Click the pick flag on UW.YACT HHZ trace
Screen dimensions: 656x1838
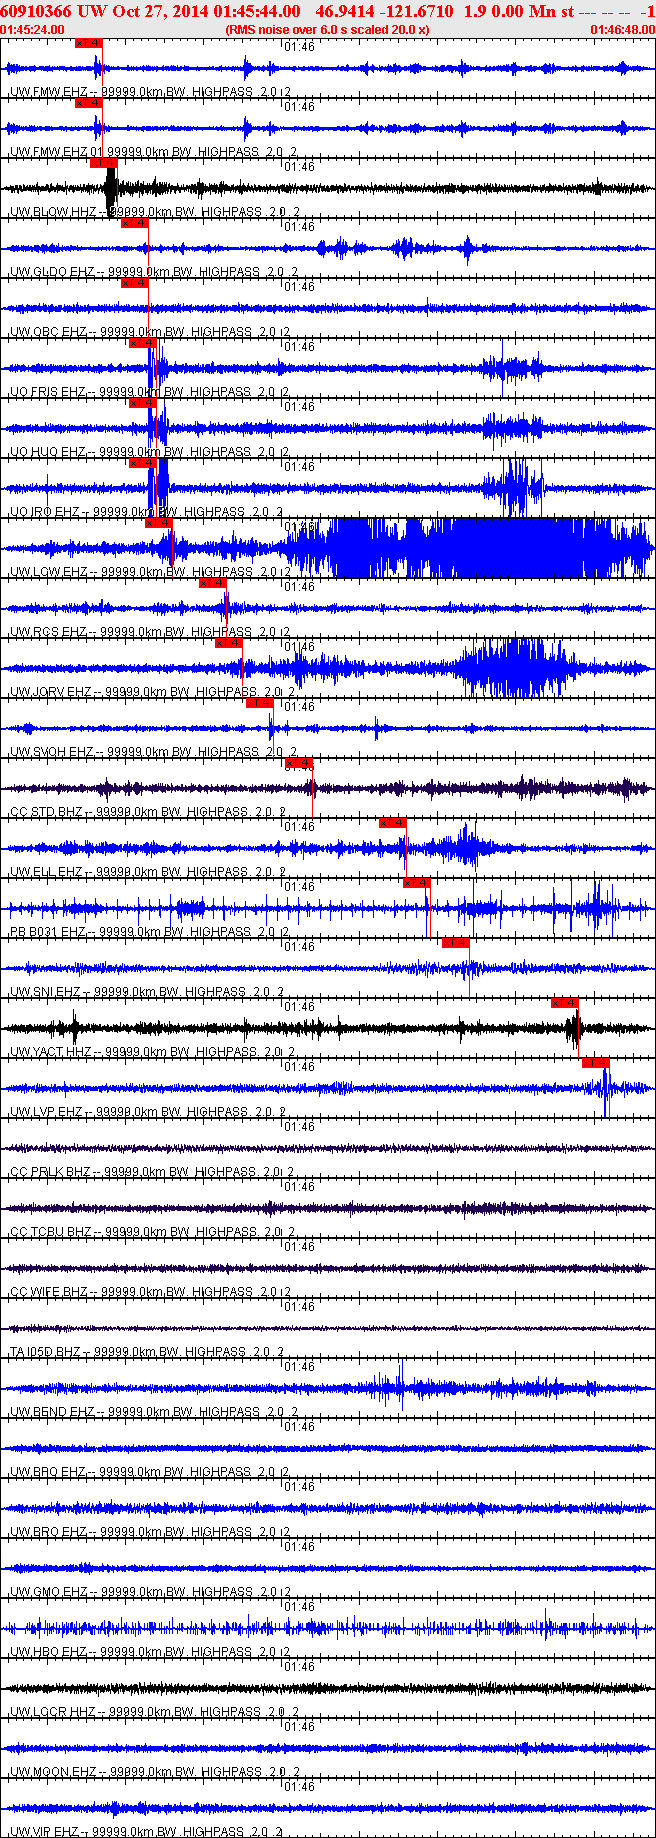coord(565,1002)
